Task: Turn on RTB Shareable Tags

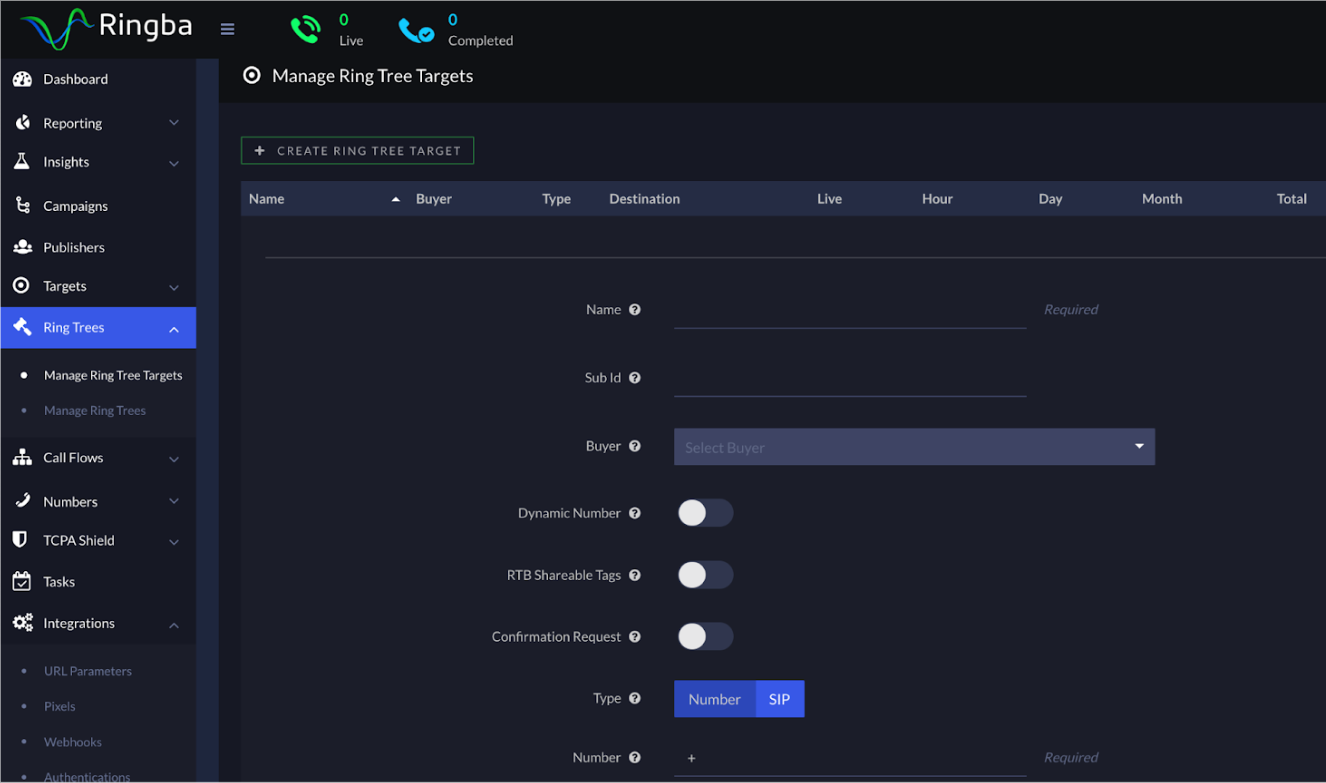Action: coord(705,574)
